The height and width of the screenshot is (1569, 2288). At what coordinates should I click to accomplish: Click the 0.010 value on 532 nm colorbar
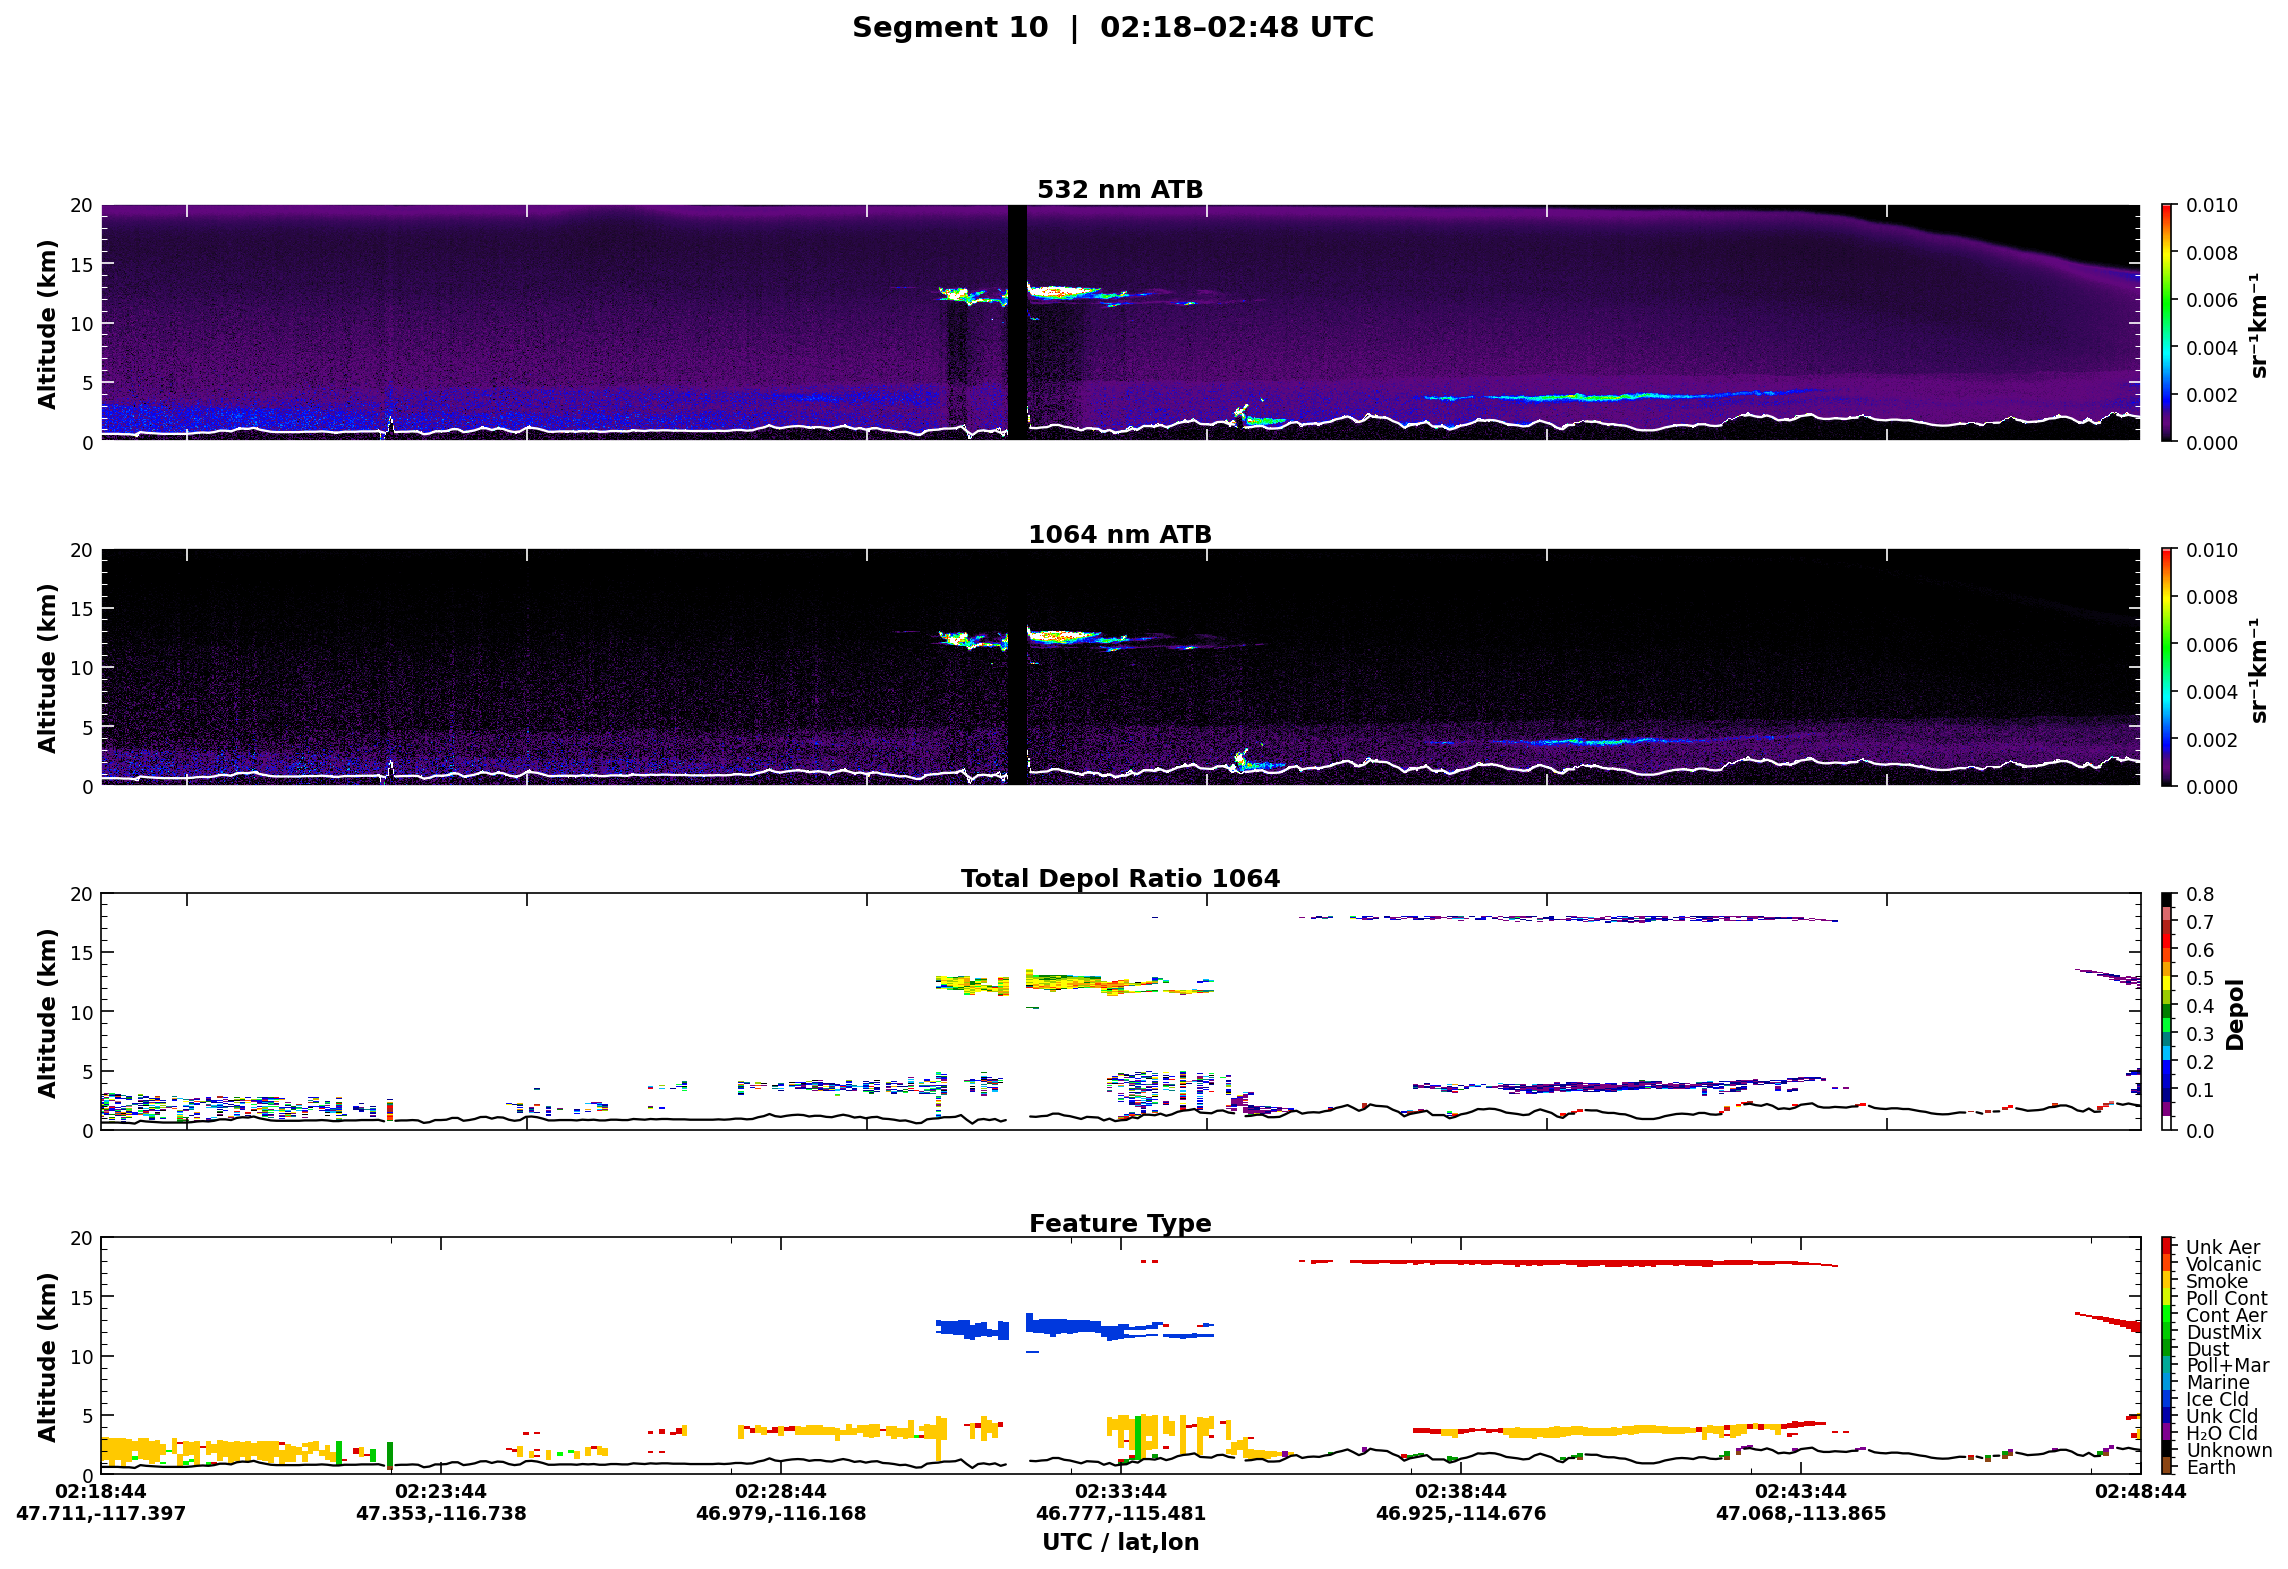2211,205
